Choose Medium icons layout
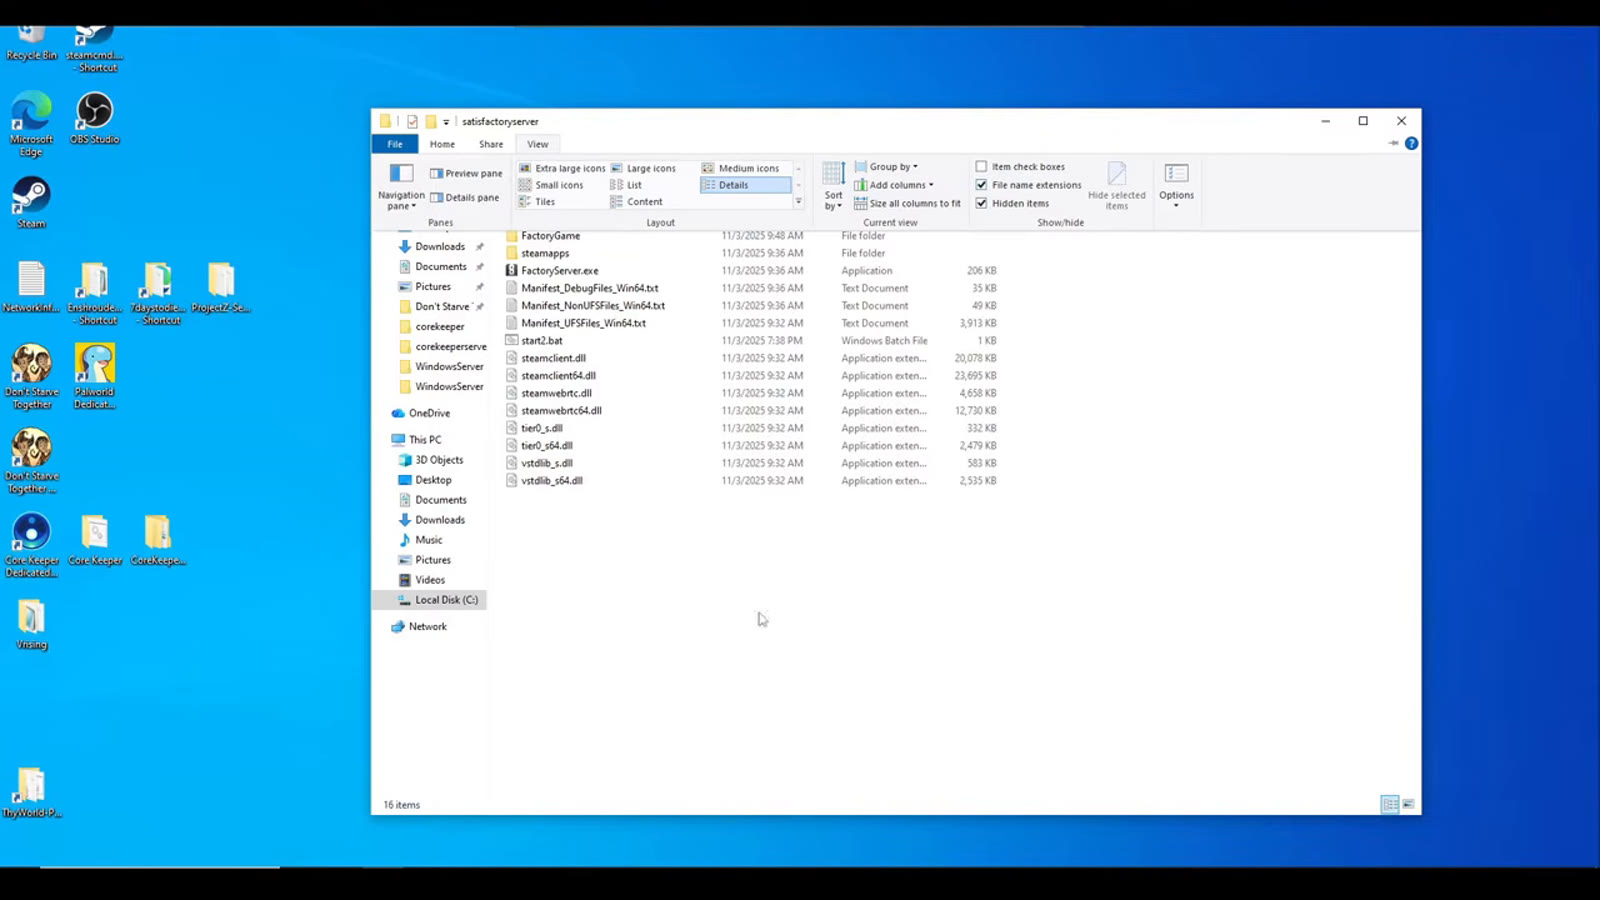The height and width of the screenshot is (900, 1600). point(741,168)
